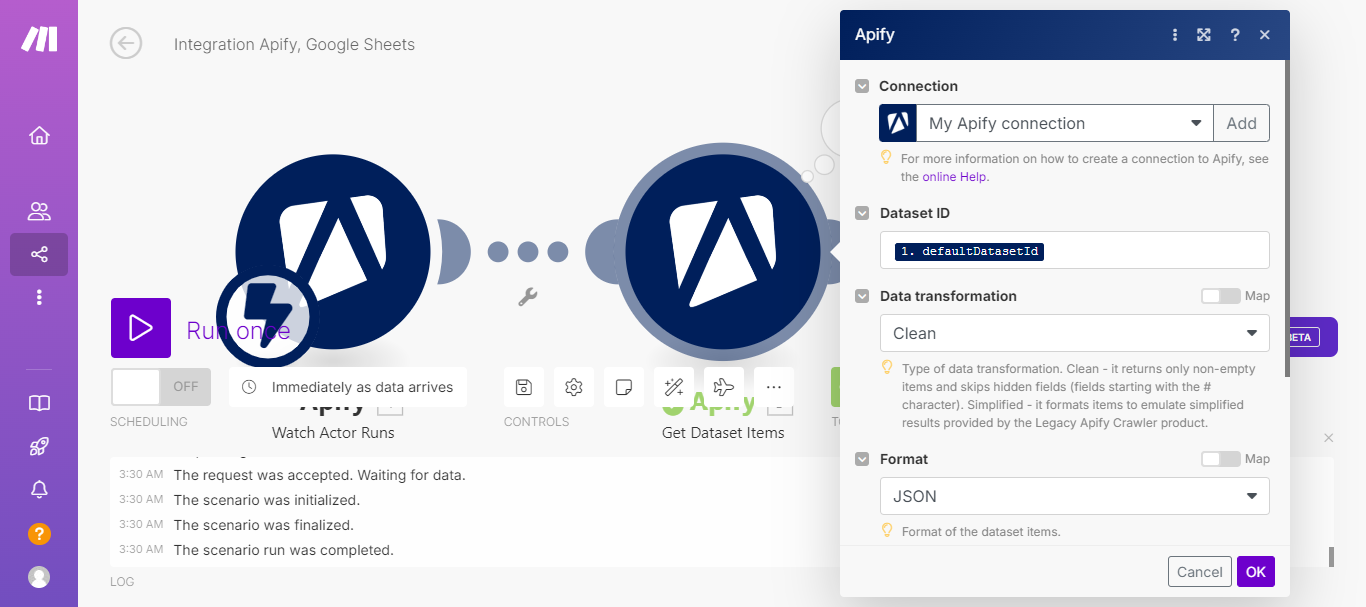Click the Explain flow airplane icon
This screenshot has height=607, width=1366.
[x=724, y=387]
